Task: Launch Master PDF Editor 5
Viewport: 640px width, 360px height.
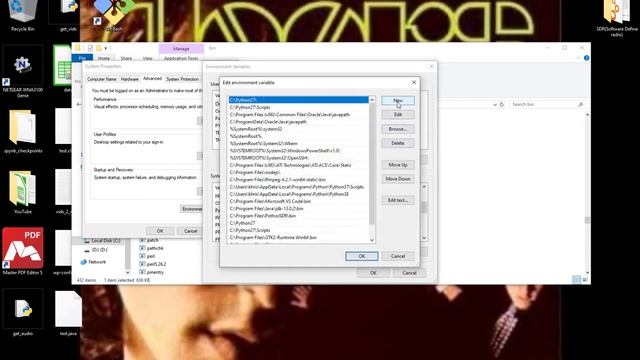Action: 22,250
